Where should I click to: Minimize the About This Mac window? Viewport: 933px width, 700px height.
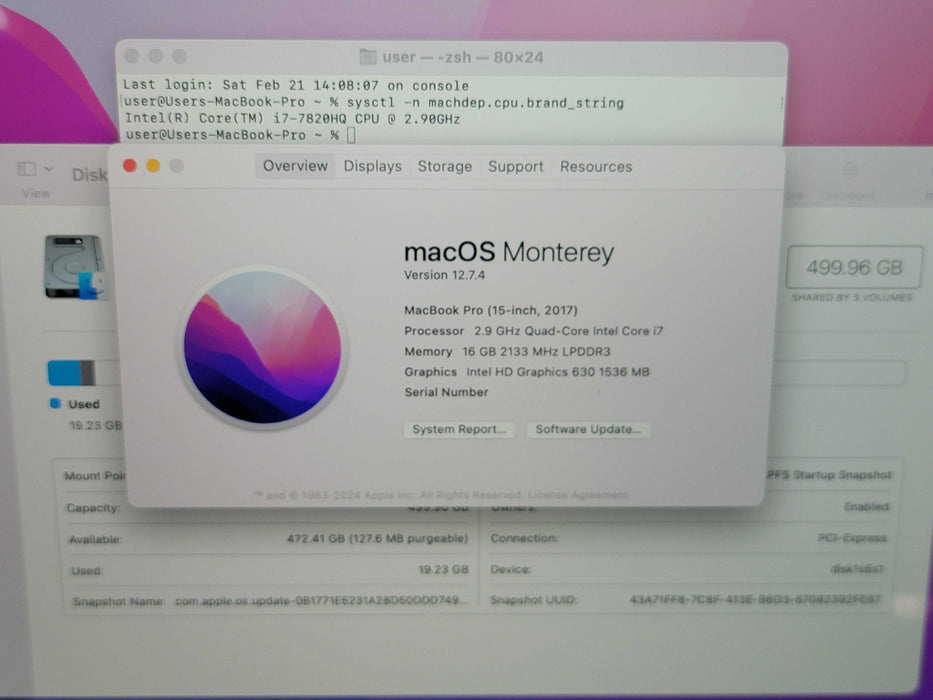coord(153,165)
